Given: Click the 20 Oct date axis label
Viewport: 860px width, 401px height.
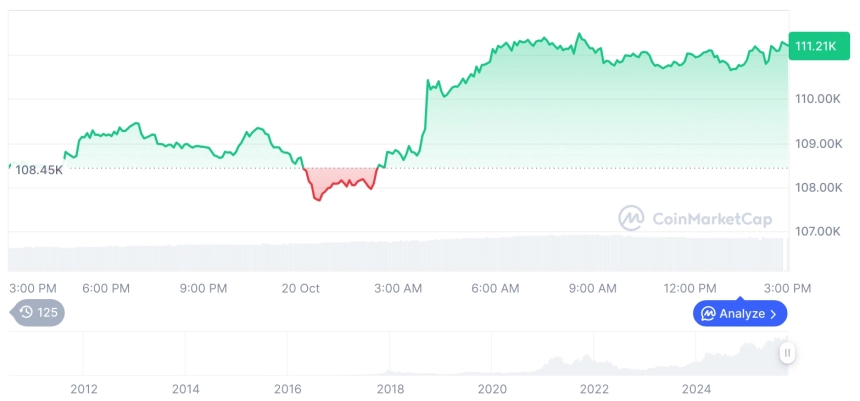Looking at the screenshot, I should tap(300, 288).
